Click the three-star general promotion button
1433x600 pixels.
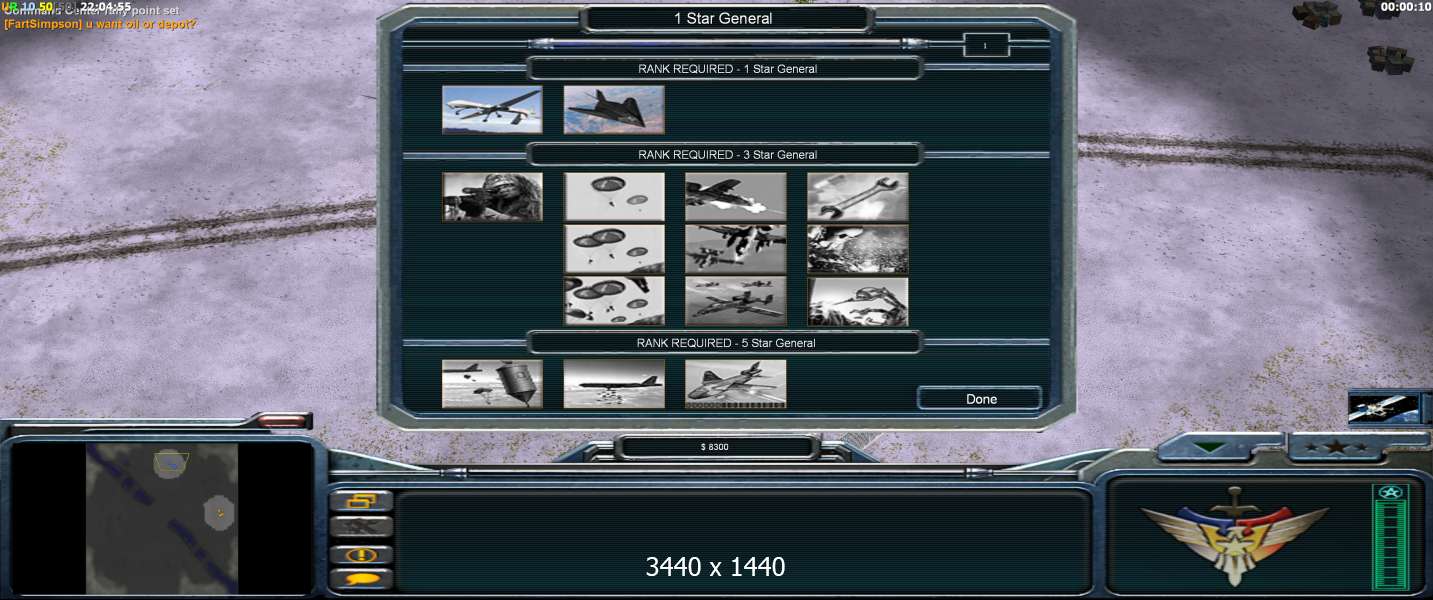pos(1336,448)
